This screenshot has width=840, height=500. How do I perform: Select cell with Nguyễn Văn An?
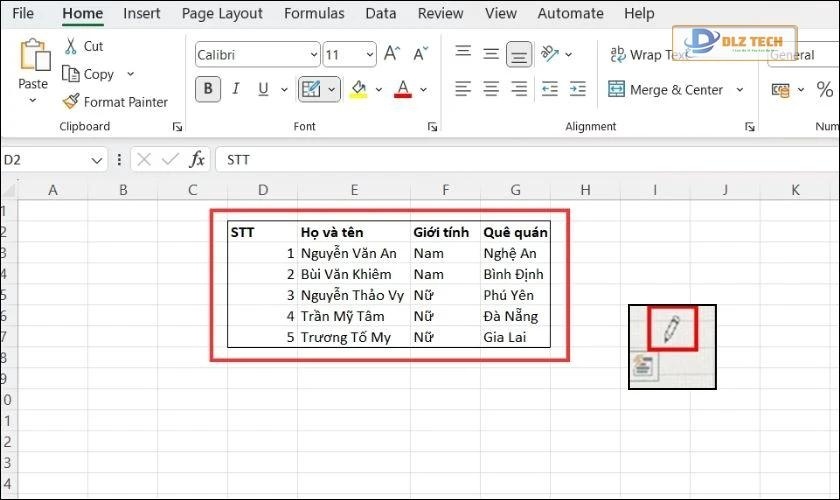(354, 253)
